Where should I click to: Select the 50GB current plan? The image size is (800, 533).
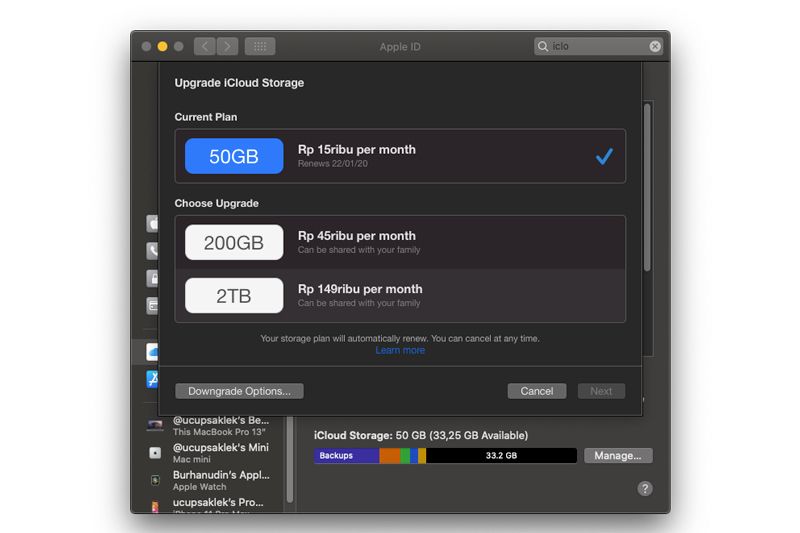tap(400, 156)
